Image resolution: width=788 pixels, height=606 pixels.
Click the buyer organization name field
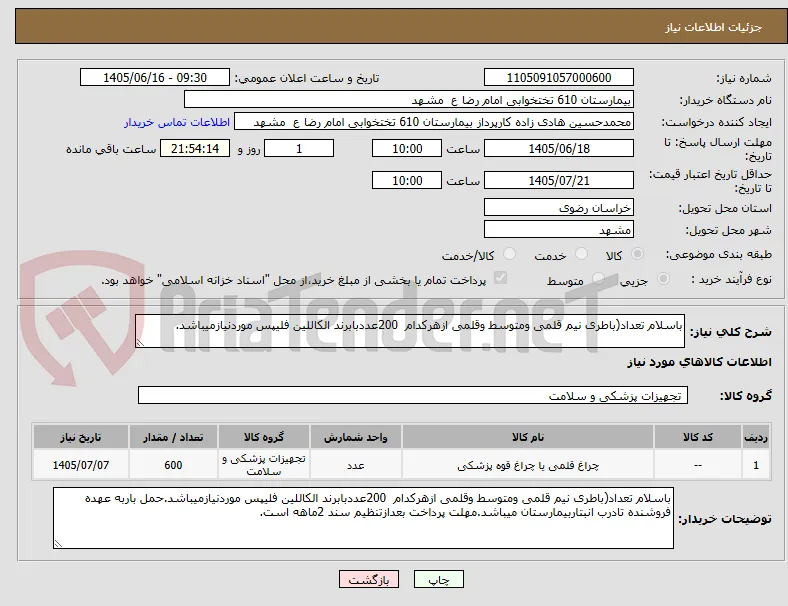(409, 99)
